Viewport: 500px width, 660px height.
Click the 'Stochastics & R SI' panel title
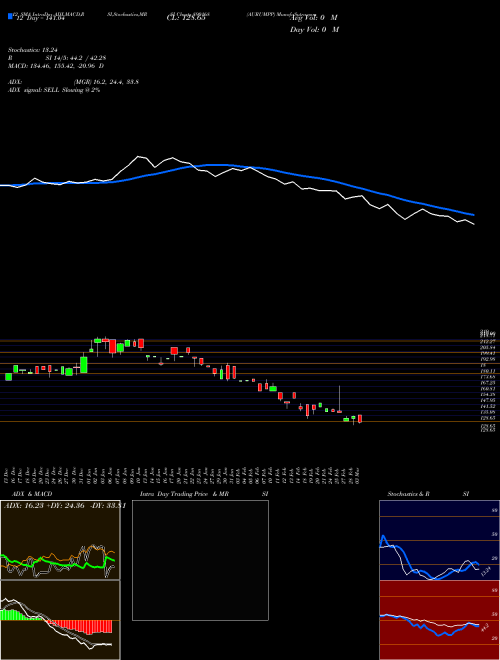[428, 494]
